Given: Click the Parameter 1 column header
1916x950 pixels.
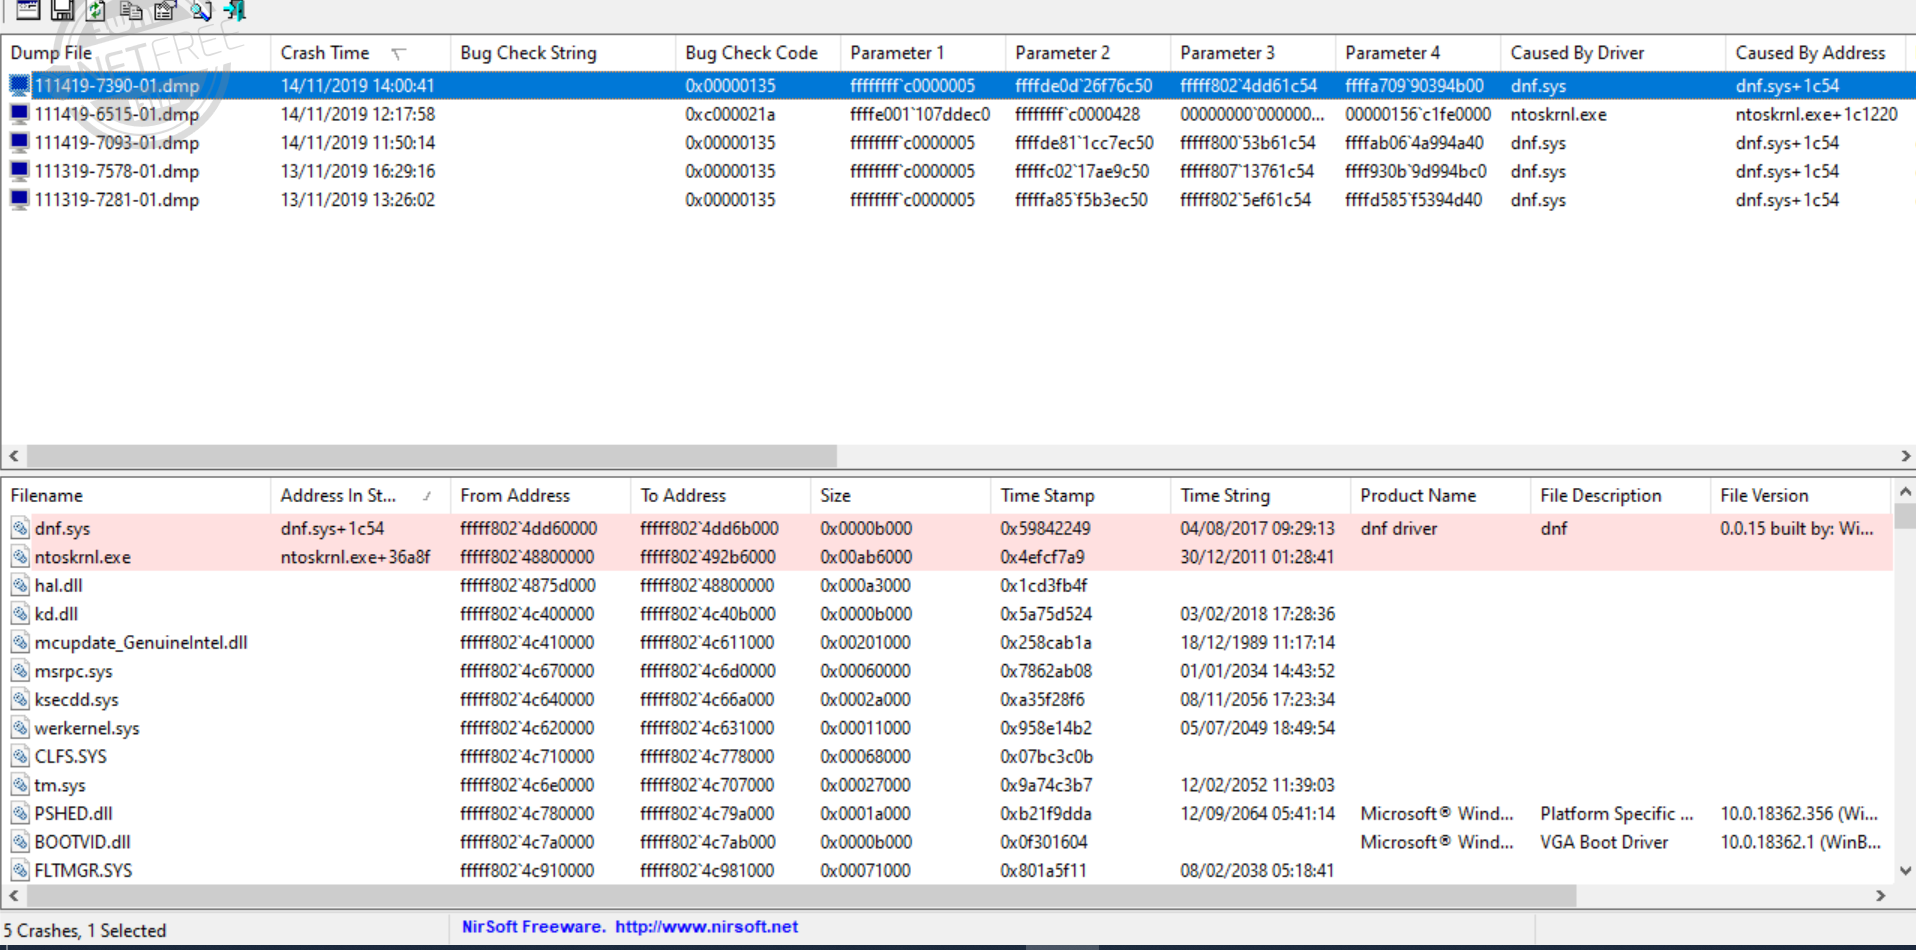Looking at the screenshot, I should pos(923,53).
